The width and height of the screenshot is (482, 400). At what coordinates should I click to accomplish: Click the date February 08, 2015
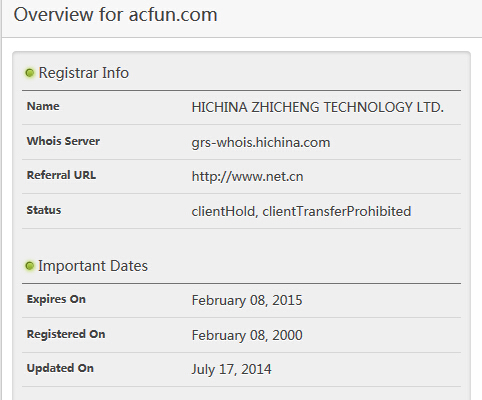247,300
